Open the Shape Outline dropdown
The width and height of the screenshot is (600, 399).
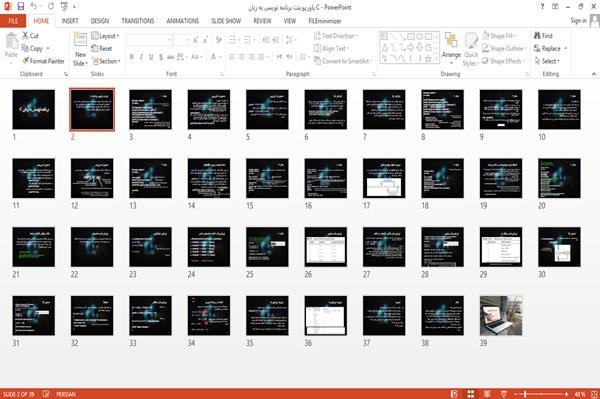pyautogui.click(x=505, y=48)
